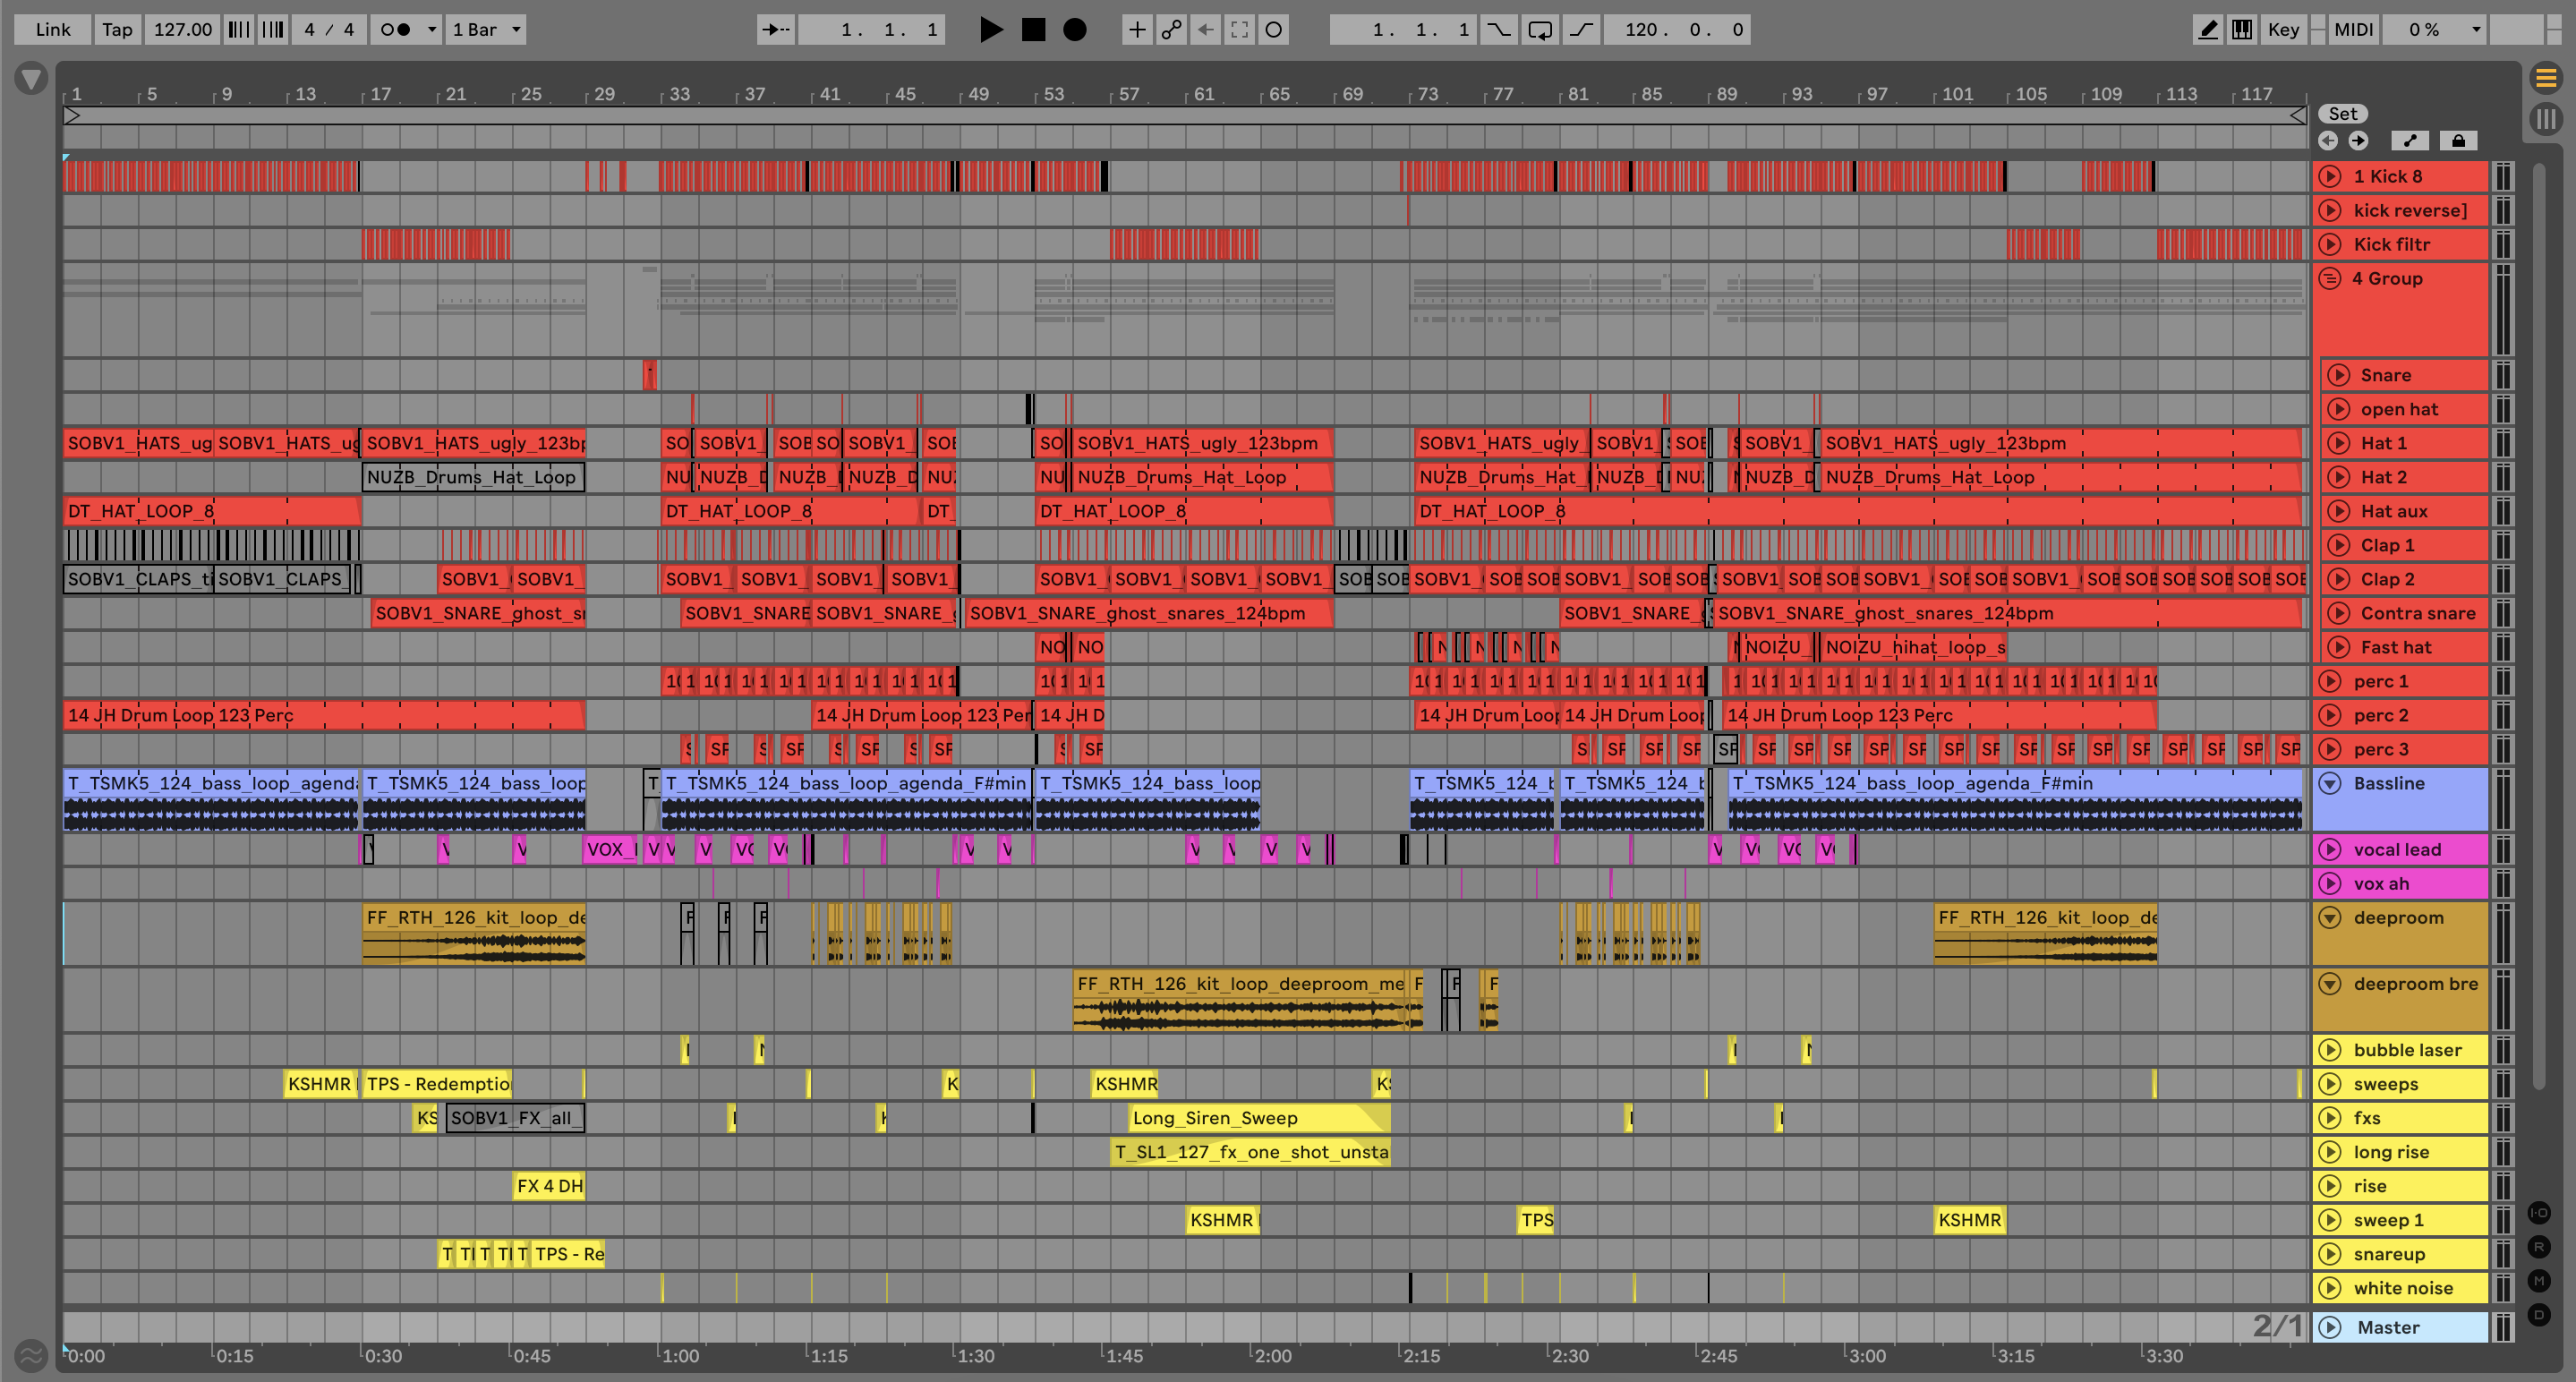Toggle the metronome button
The width and height of the screenshot is (2576, 1382).
pos(397,29)
